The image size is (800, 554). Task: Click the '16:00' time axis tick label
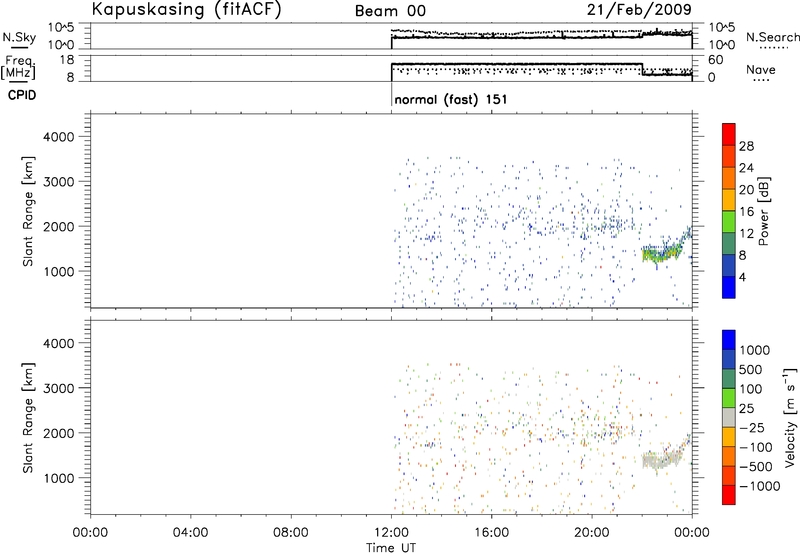coord(491,533)
